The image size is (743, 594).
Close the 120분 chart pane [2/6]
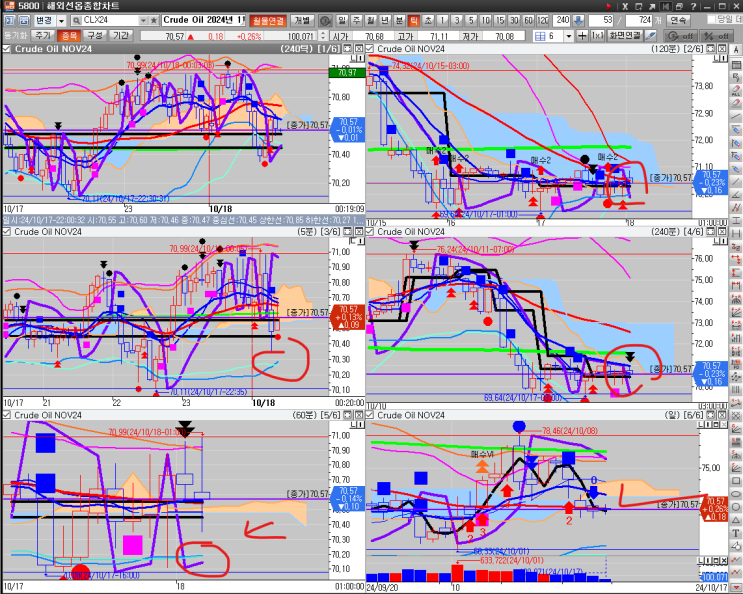(x=722, y=49)
